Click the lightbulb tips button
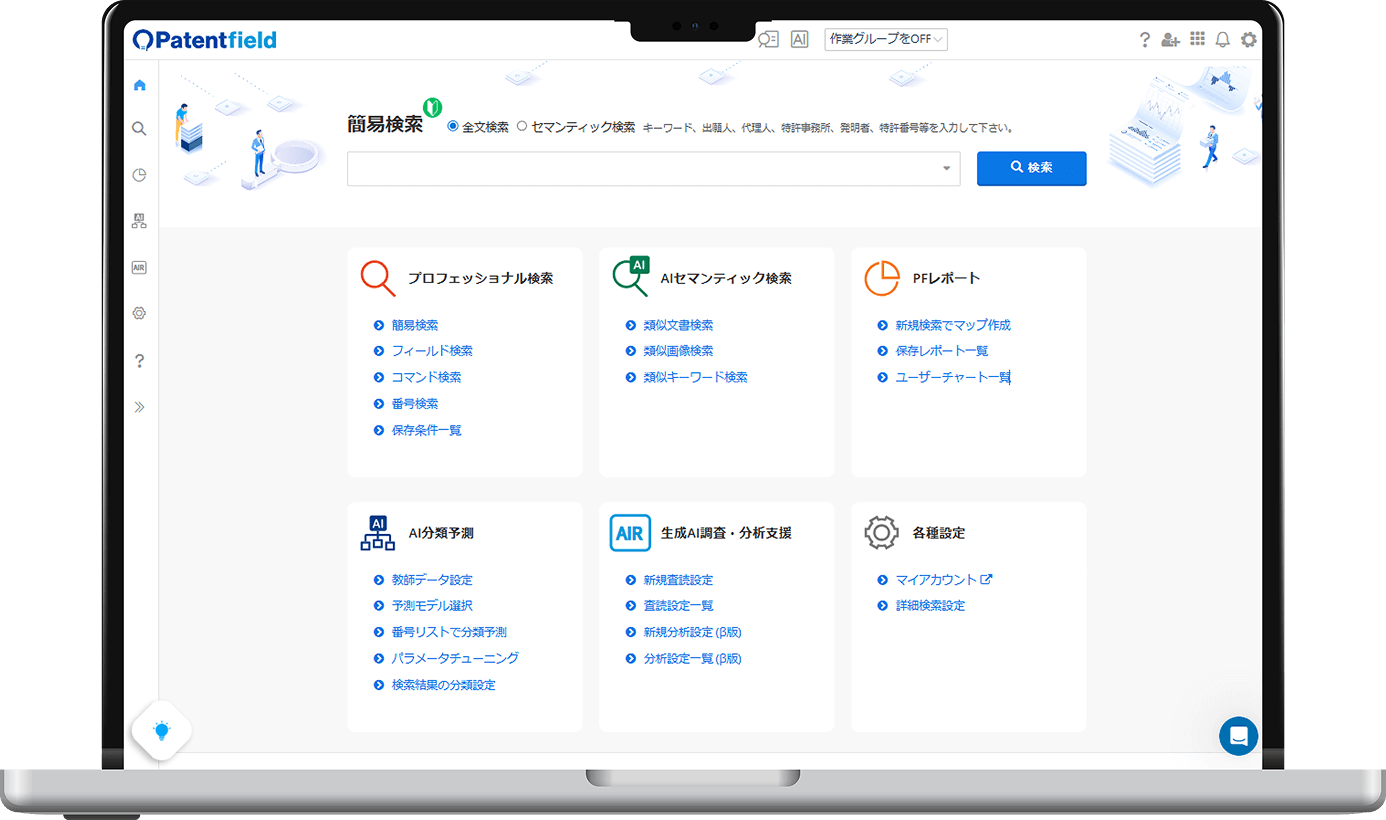This screenshot has height=820, width=1386. coord(161,731)
